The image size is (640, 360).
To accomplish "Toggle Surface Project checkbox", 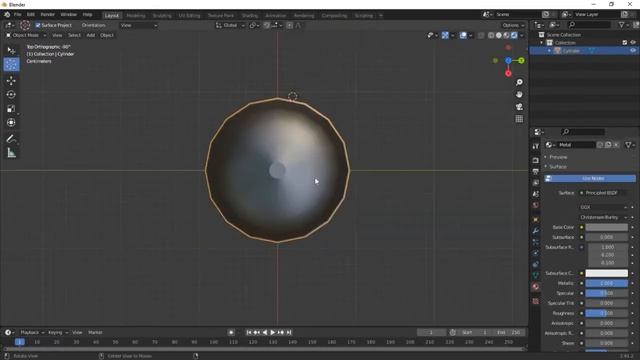I will [x=38, y=25].
